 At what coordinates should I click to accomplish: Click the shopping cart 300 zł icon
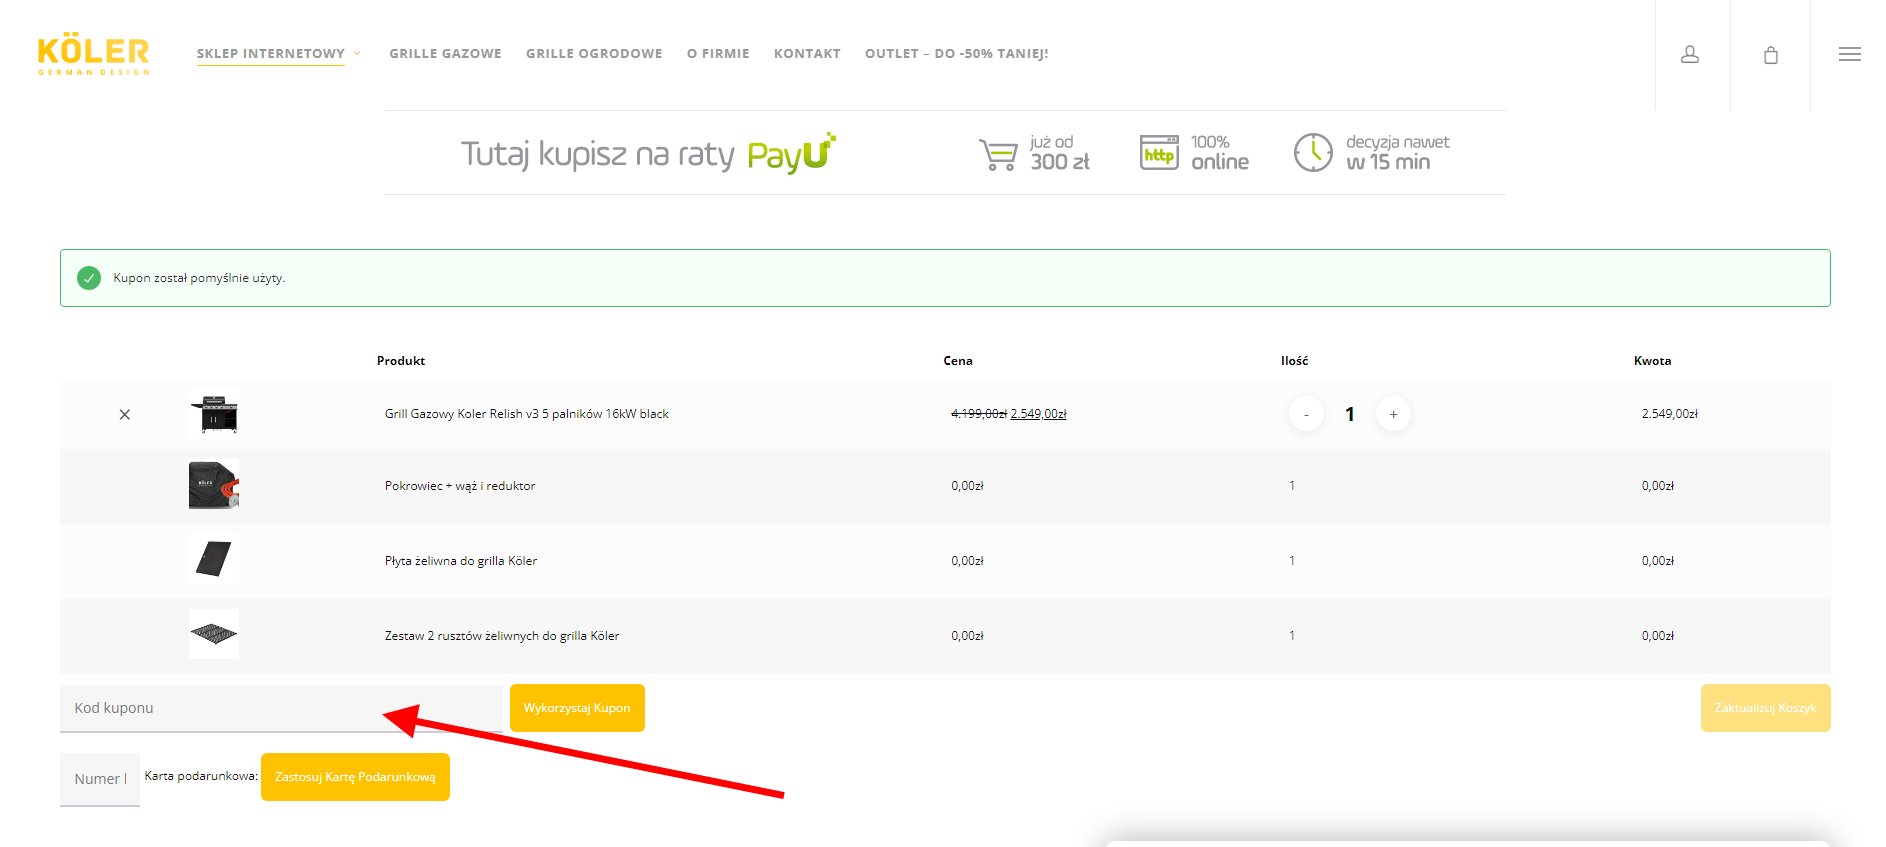click(998, 154)
